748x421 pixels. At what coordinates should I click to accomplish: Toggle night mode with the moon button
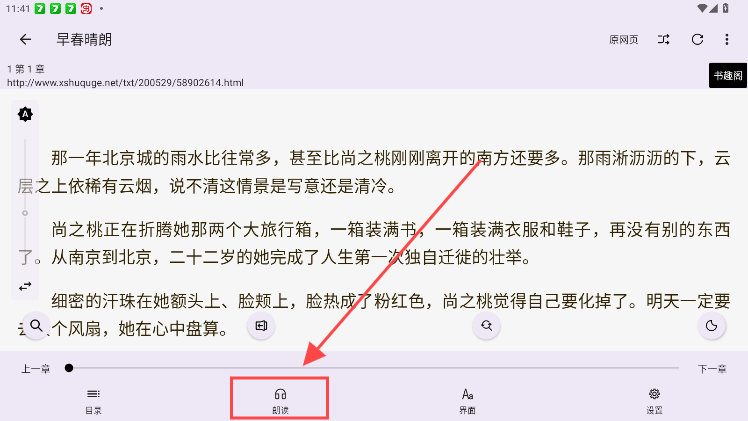711,326
